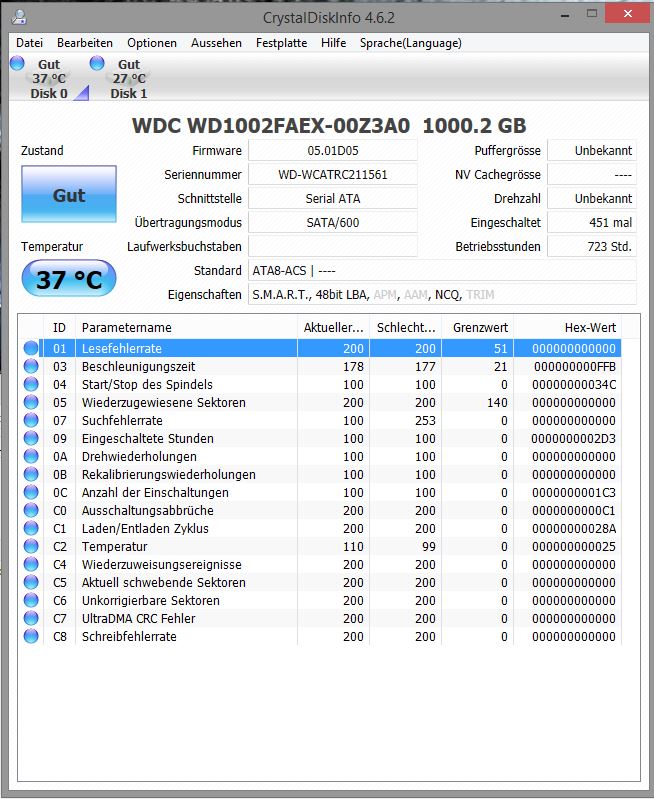This screenshot has width=654, height=799.
Task: Click the status orb for Lesefehlerrate row
Action: pos(31,348)
